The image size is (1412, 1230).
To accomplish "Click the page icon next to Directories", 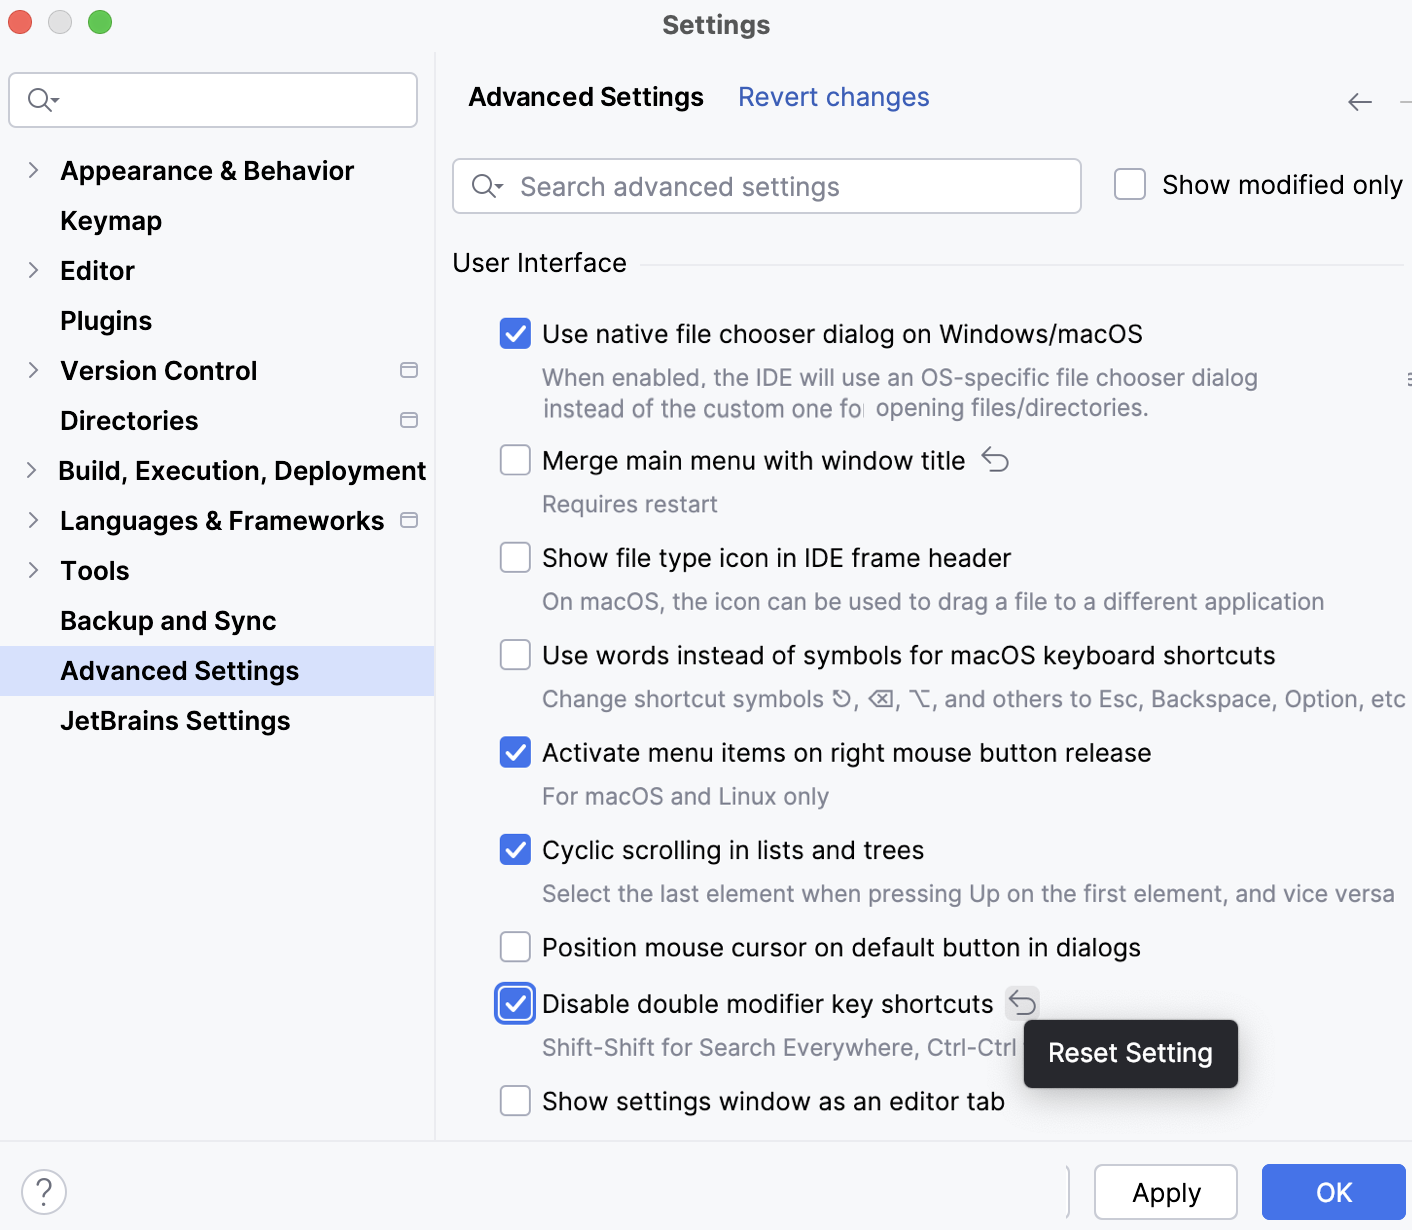I will pyautogui.click(x=409, y=420).
